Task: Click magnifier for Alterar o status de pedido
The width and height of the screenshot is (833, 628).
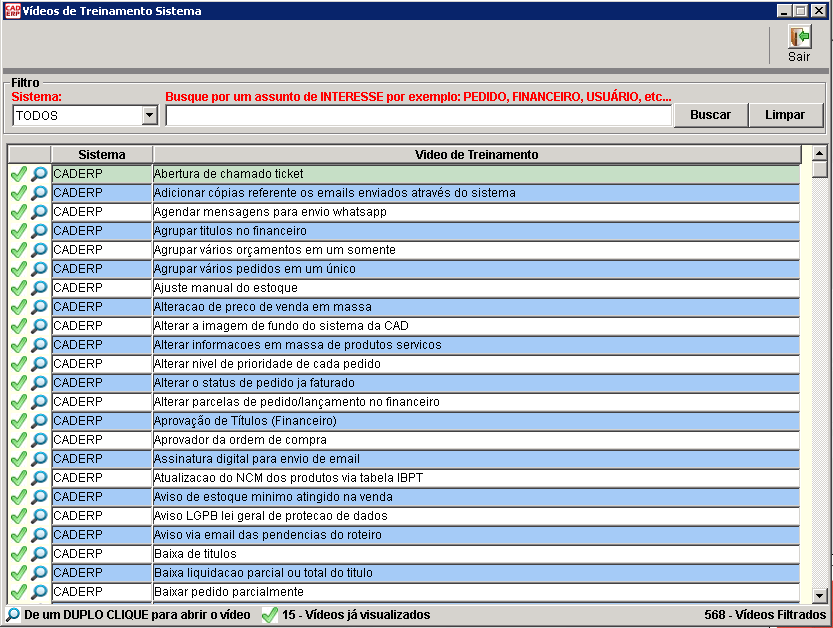Action: (39, 383)
